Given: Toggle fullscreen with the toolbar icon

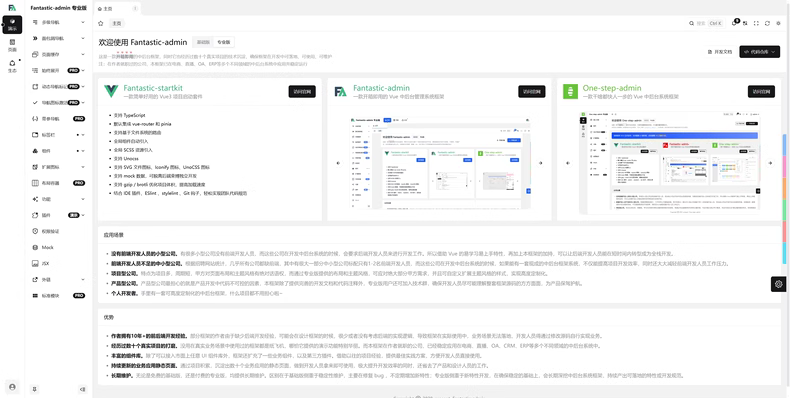Looking at the screenshot, I should tap(756, 23).
